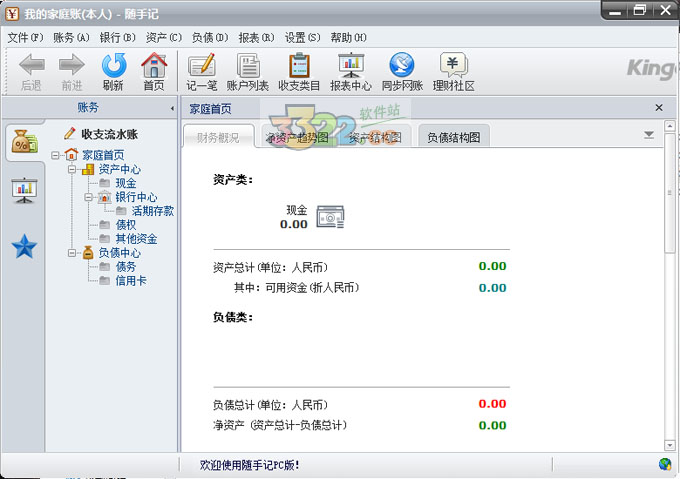Click the 刷新 refresh icon
Image resolution: width=680 pixels, height=479 pixels.
[x=113, y=66]
